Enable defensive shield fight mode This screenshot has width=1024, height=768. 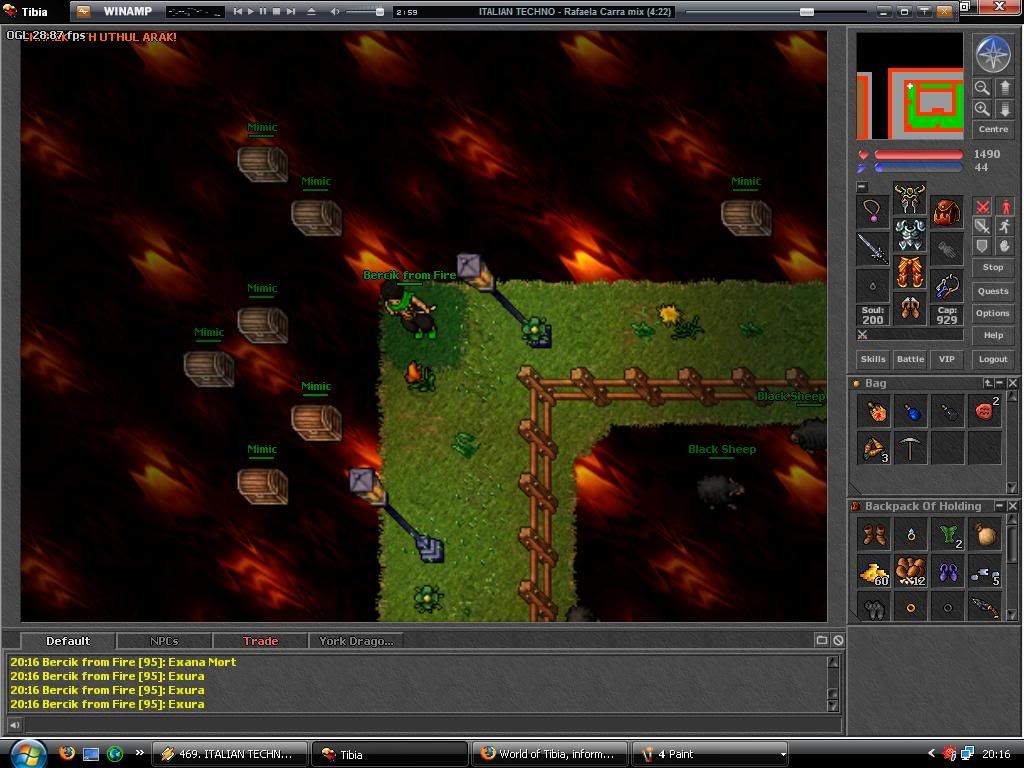(x=982, y=246)
